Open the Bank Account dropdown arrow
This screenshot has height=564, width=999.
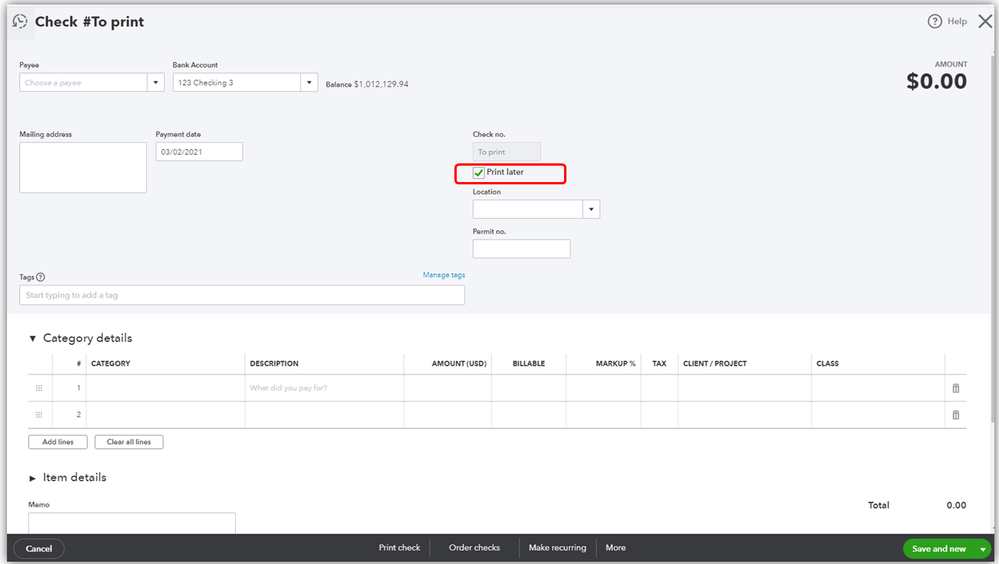pos(310,83)
